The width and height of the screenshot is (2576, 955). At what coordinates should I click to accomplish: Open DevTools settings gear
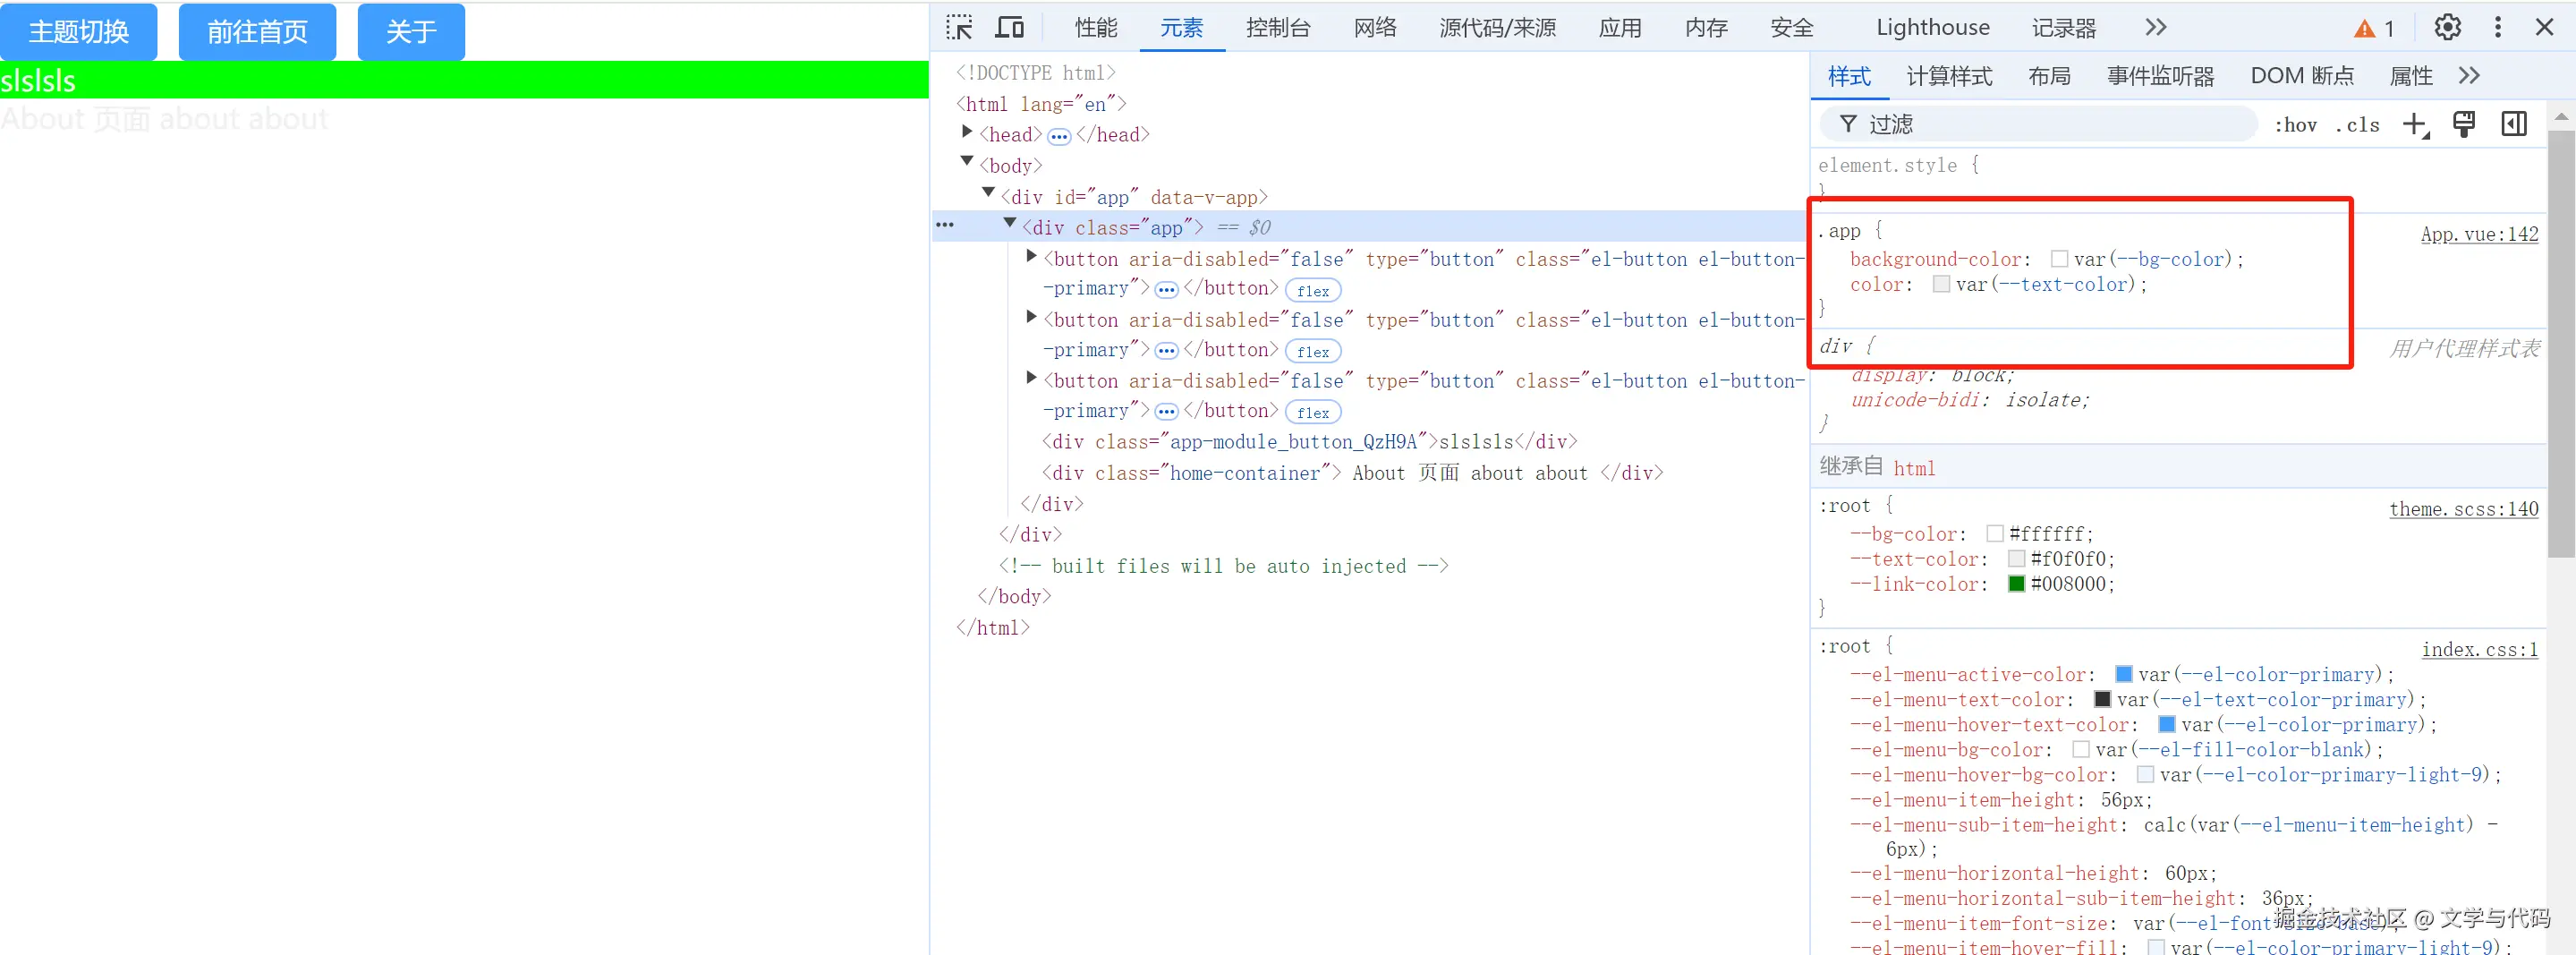point(2447,27)
